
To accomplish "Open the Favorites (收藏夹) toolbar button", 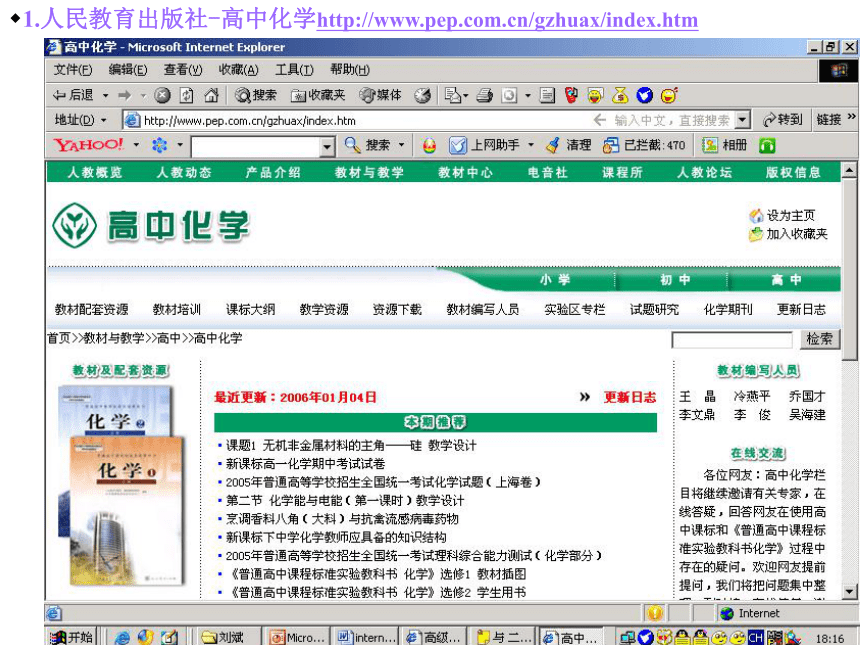I will tap(318, 95).
